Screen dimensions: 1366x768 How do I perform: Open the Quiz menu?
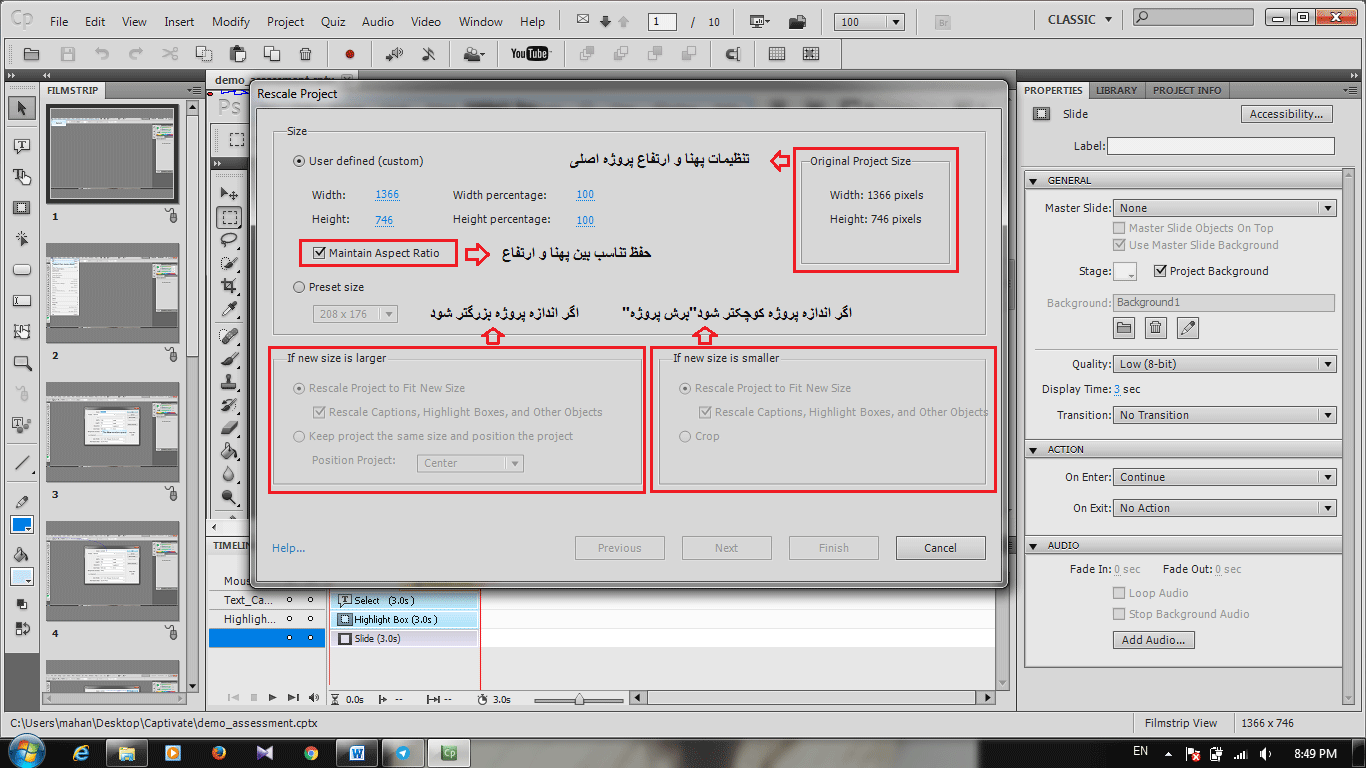(x=333, y=21)
